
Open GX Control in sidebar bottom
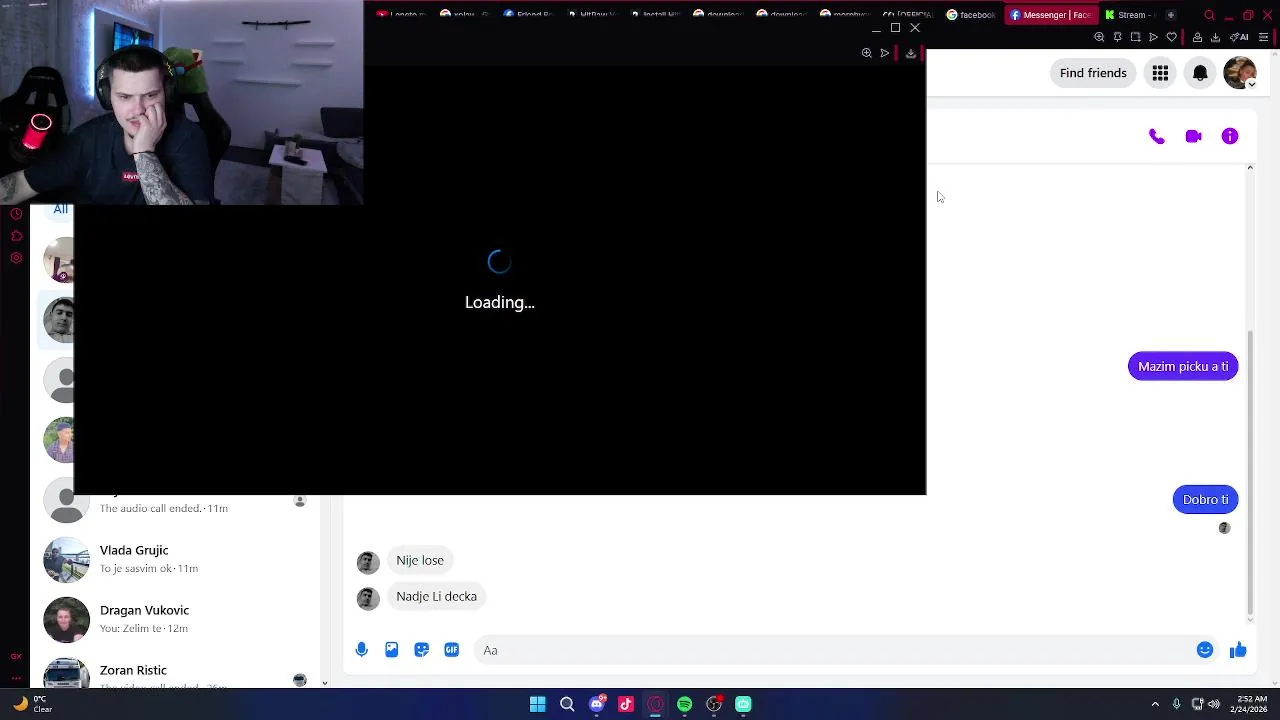click(x=16, y=657)
